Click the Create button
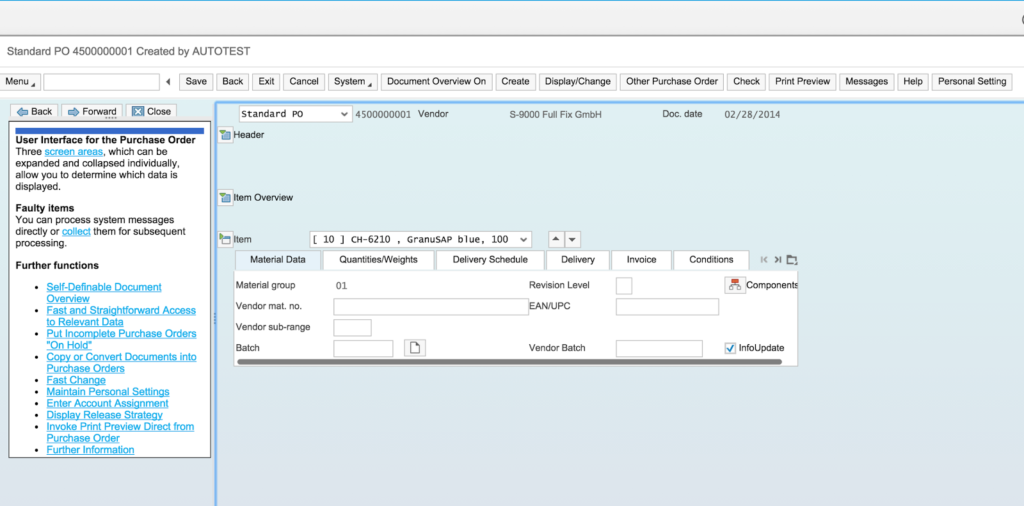 515,82
